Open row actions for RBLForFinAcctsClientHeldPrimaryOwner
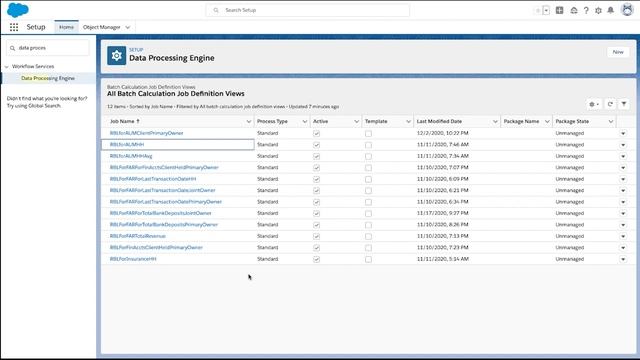 coord(623,247)
